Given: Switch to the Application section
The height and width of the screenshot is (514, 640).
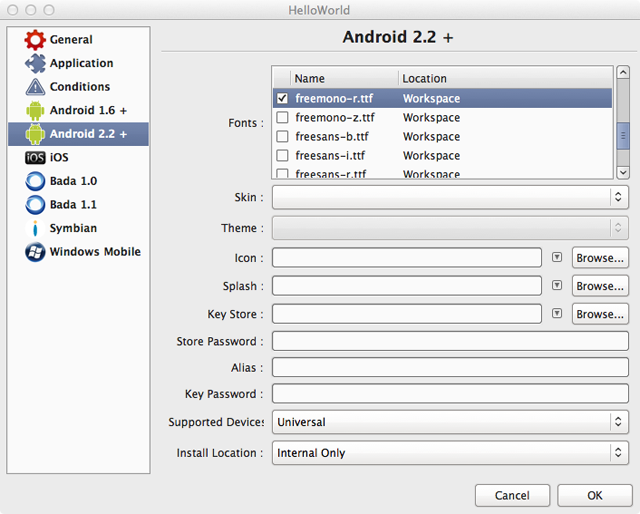Looking at the screenshot, I should tap(78, 63).
